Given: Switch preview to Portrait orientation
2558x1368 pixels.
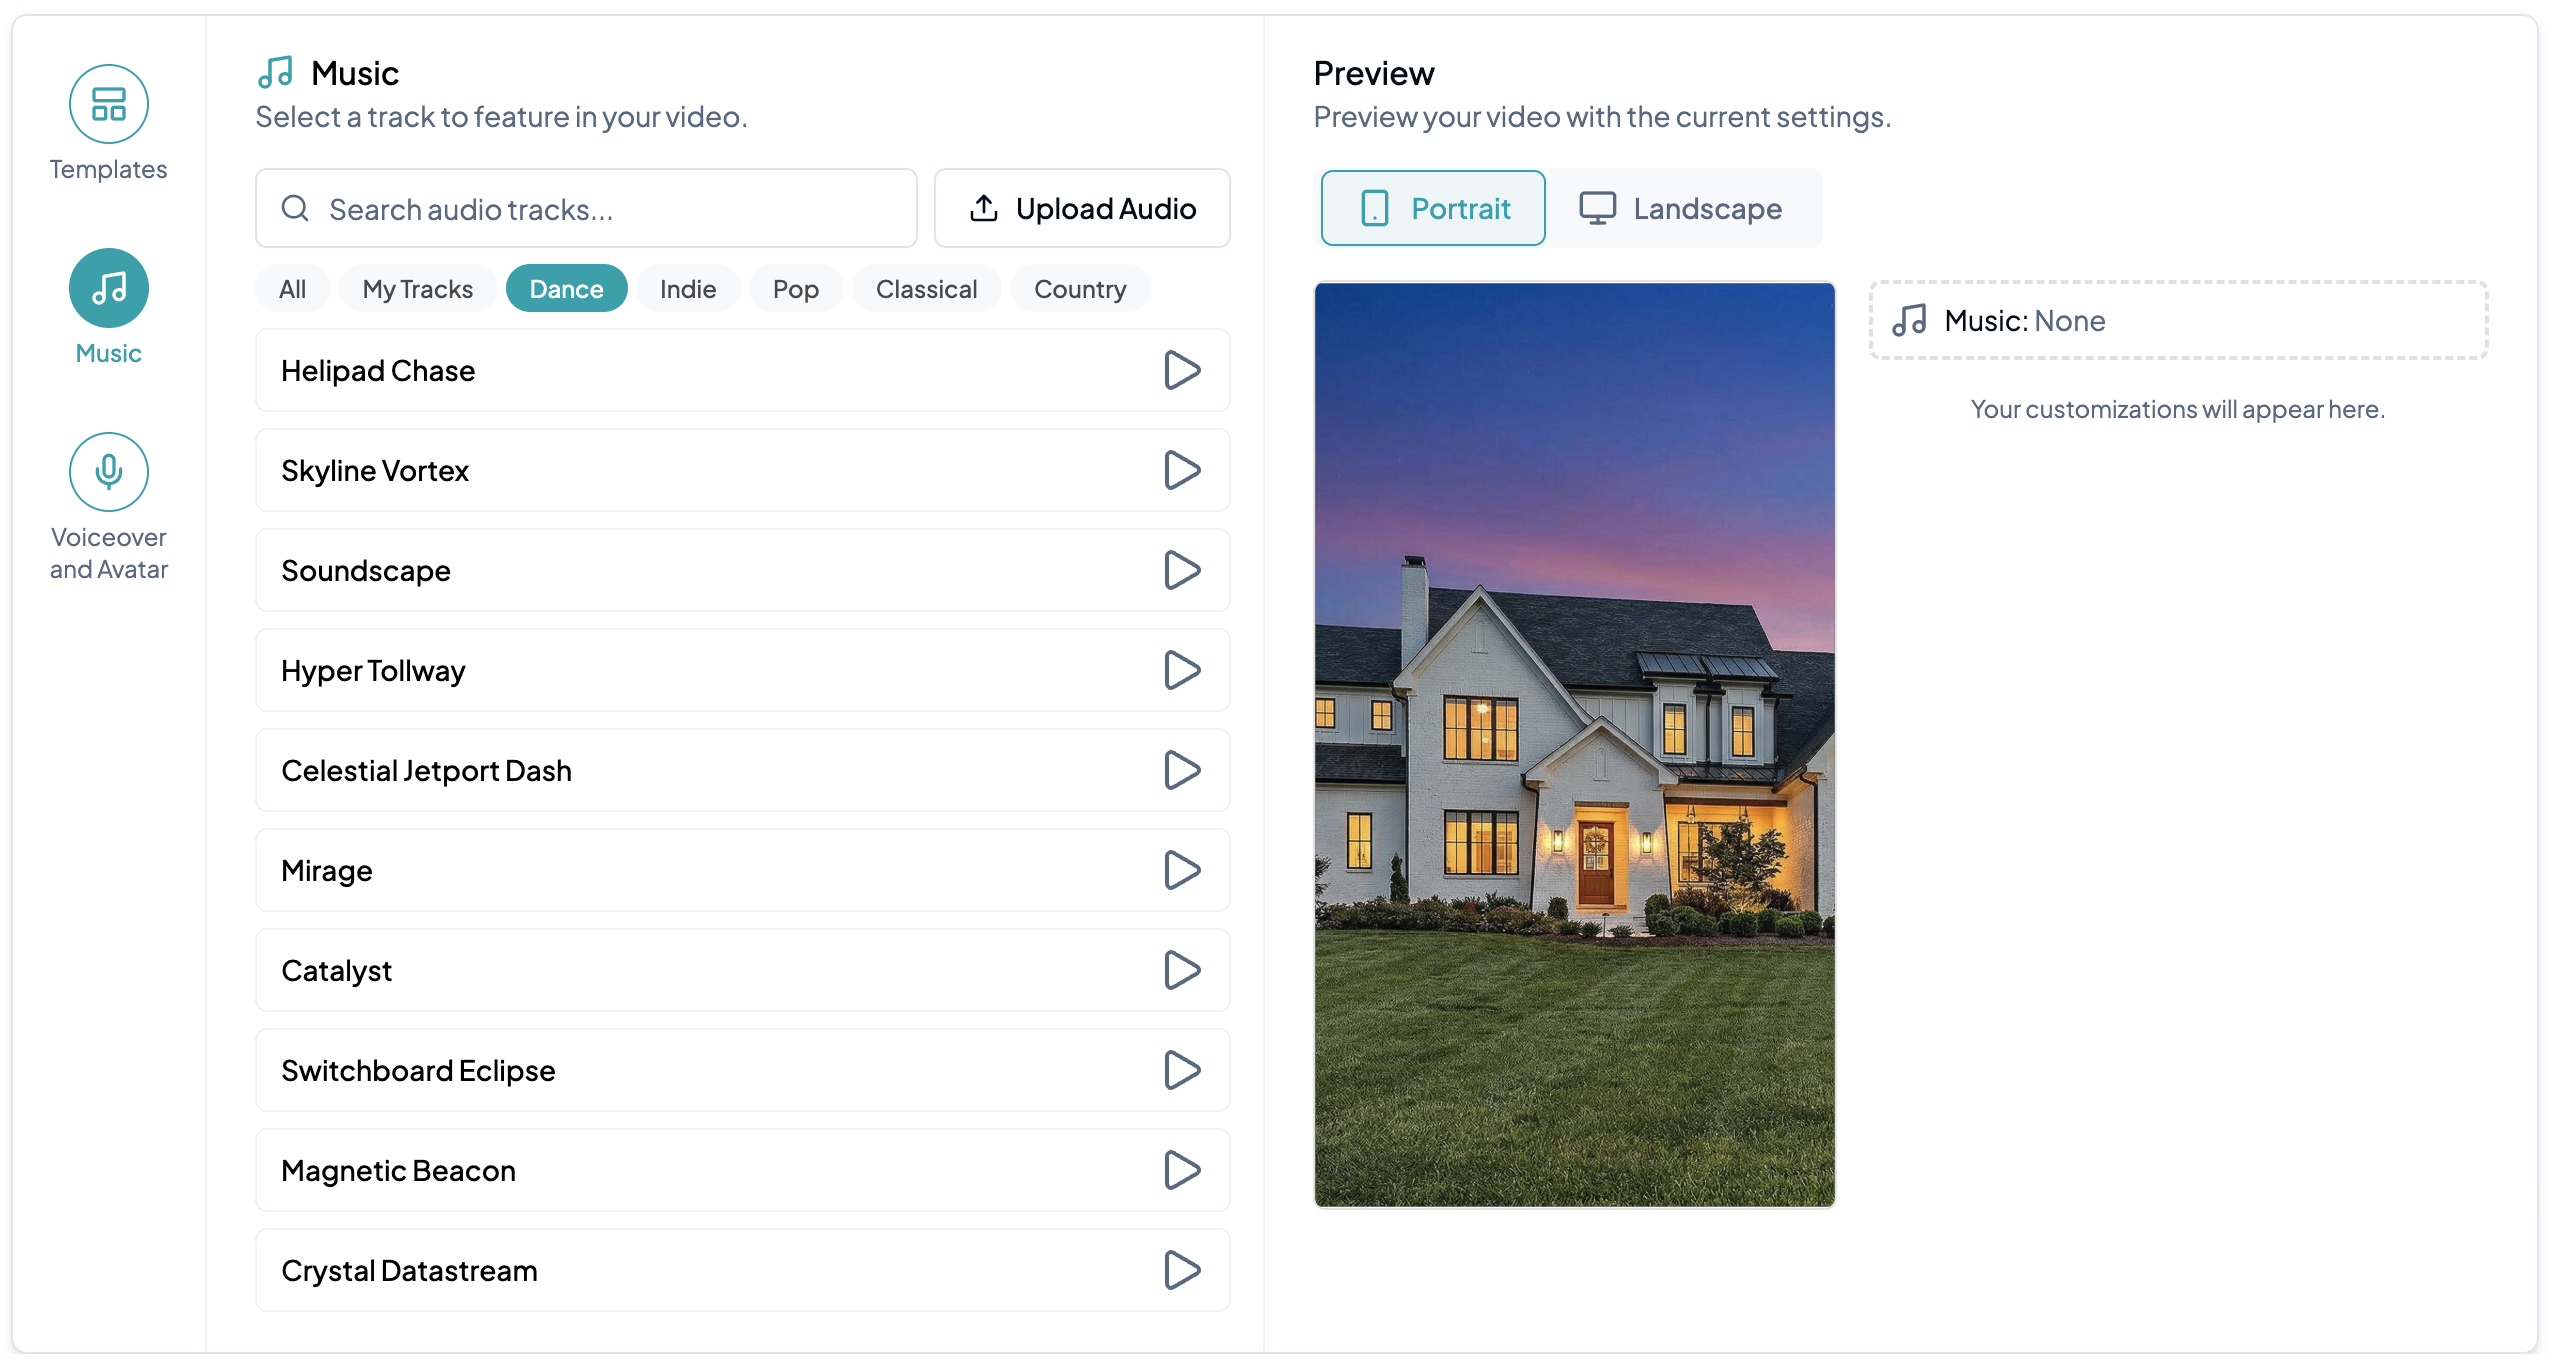Looking at the screenshot, I should (x=1432, y=208).
